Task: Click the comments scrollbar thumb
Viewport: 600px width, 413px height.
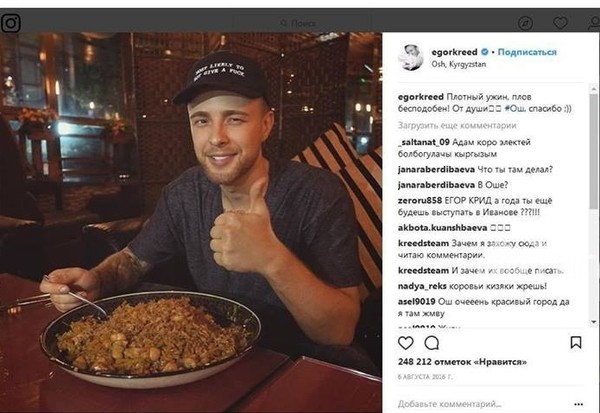Action: click(x=594, y=151)
